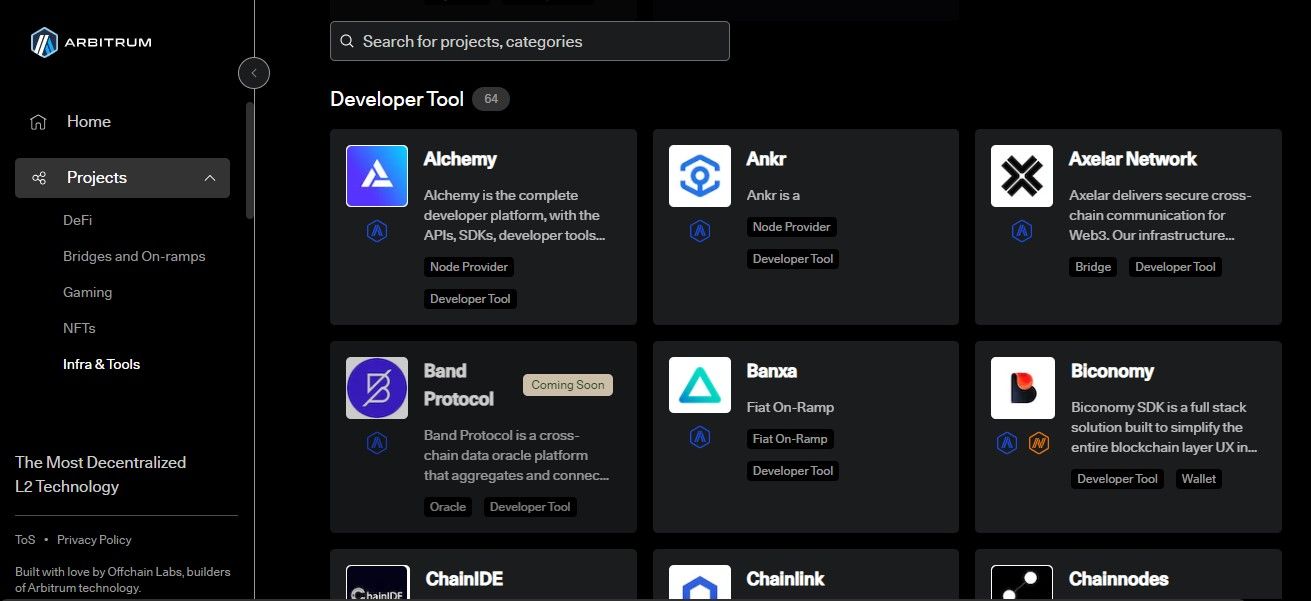Click the Home house icon

tap(38, 122)
